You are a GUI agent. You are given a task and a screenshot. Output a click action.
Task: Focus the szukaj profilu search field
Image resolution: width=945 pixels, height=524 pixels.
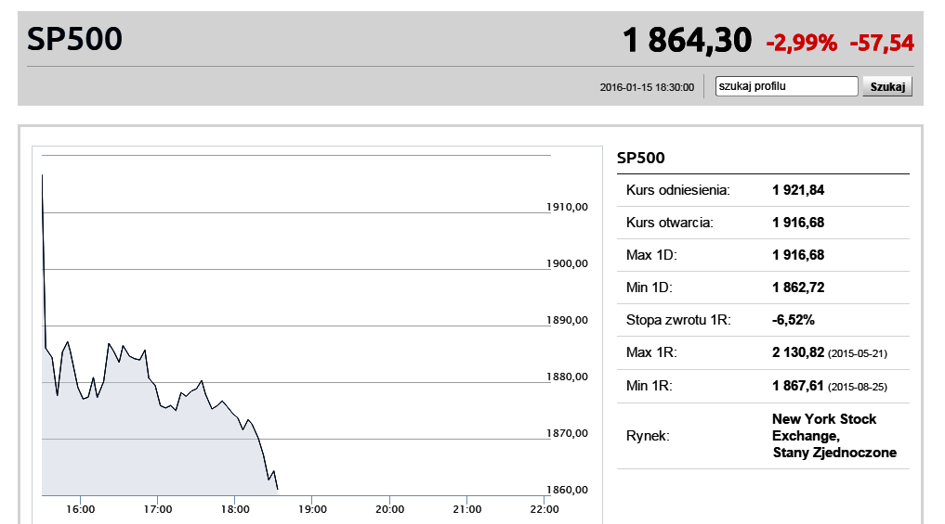[786, 86]
